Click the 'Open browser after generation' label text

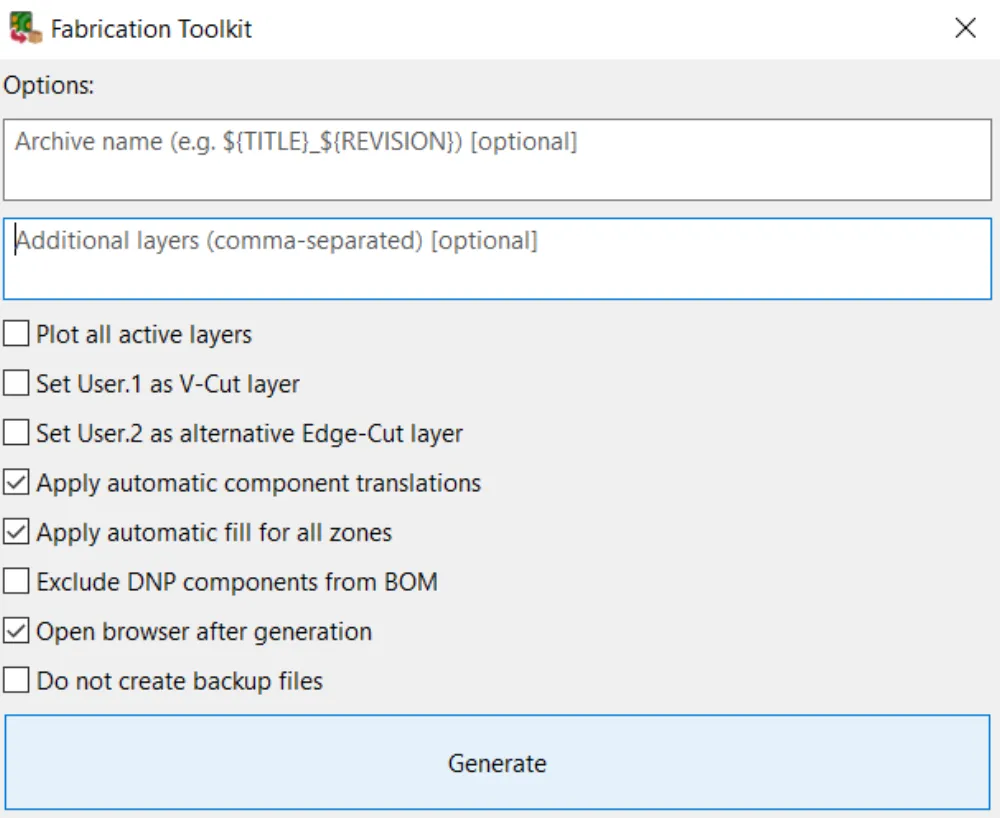[204, 632]
